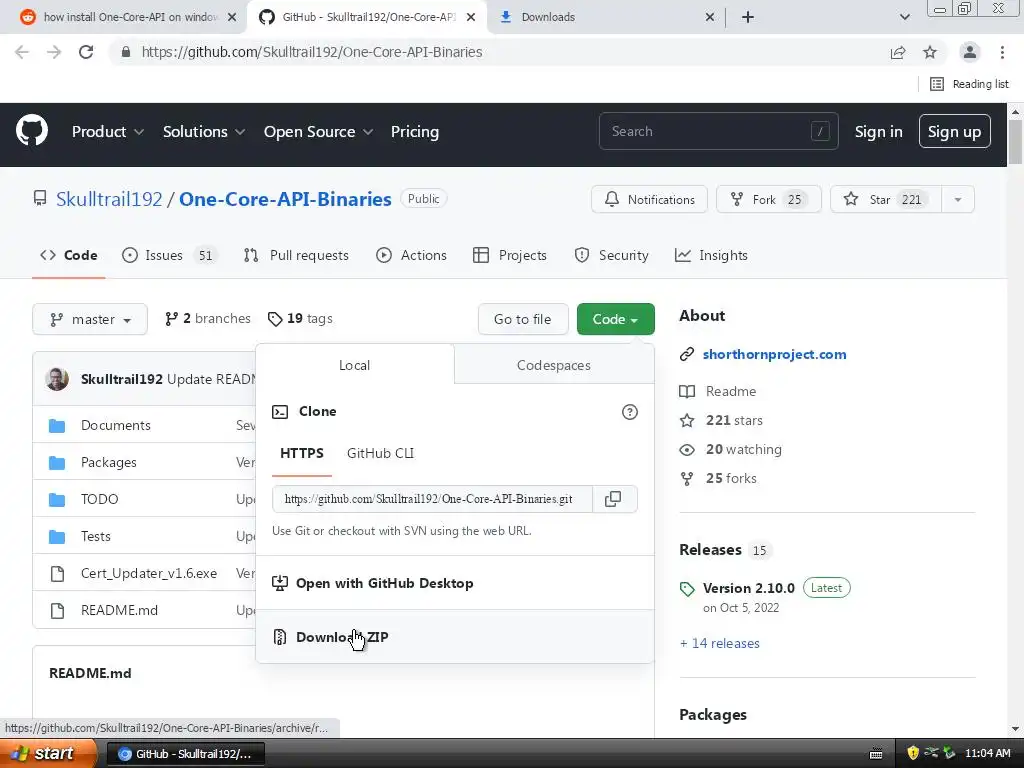Open the GitHub logo home link
The image size is (1024, 768).
click(32, 131)
